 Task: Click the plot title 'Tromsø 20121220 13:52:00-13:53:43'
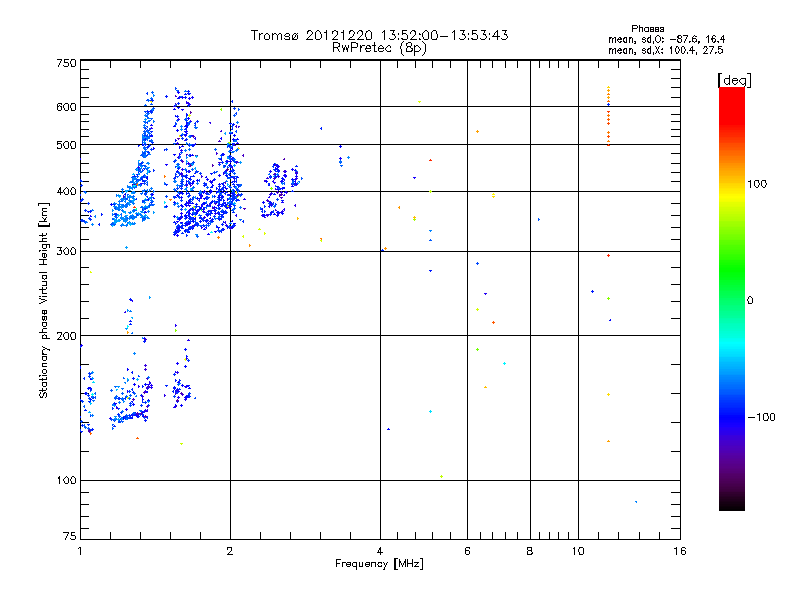(379, 35)
